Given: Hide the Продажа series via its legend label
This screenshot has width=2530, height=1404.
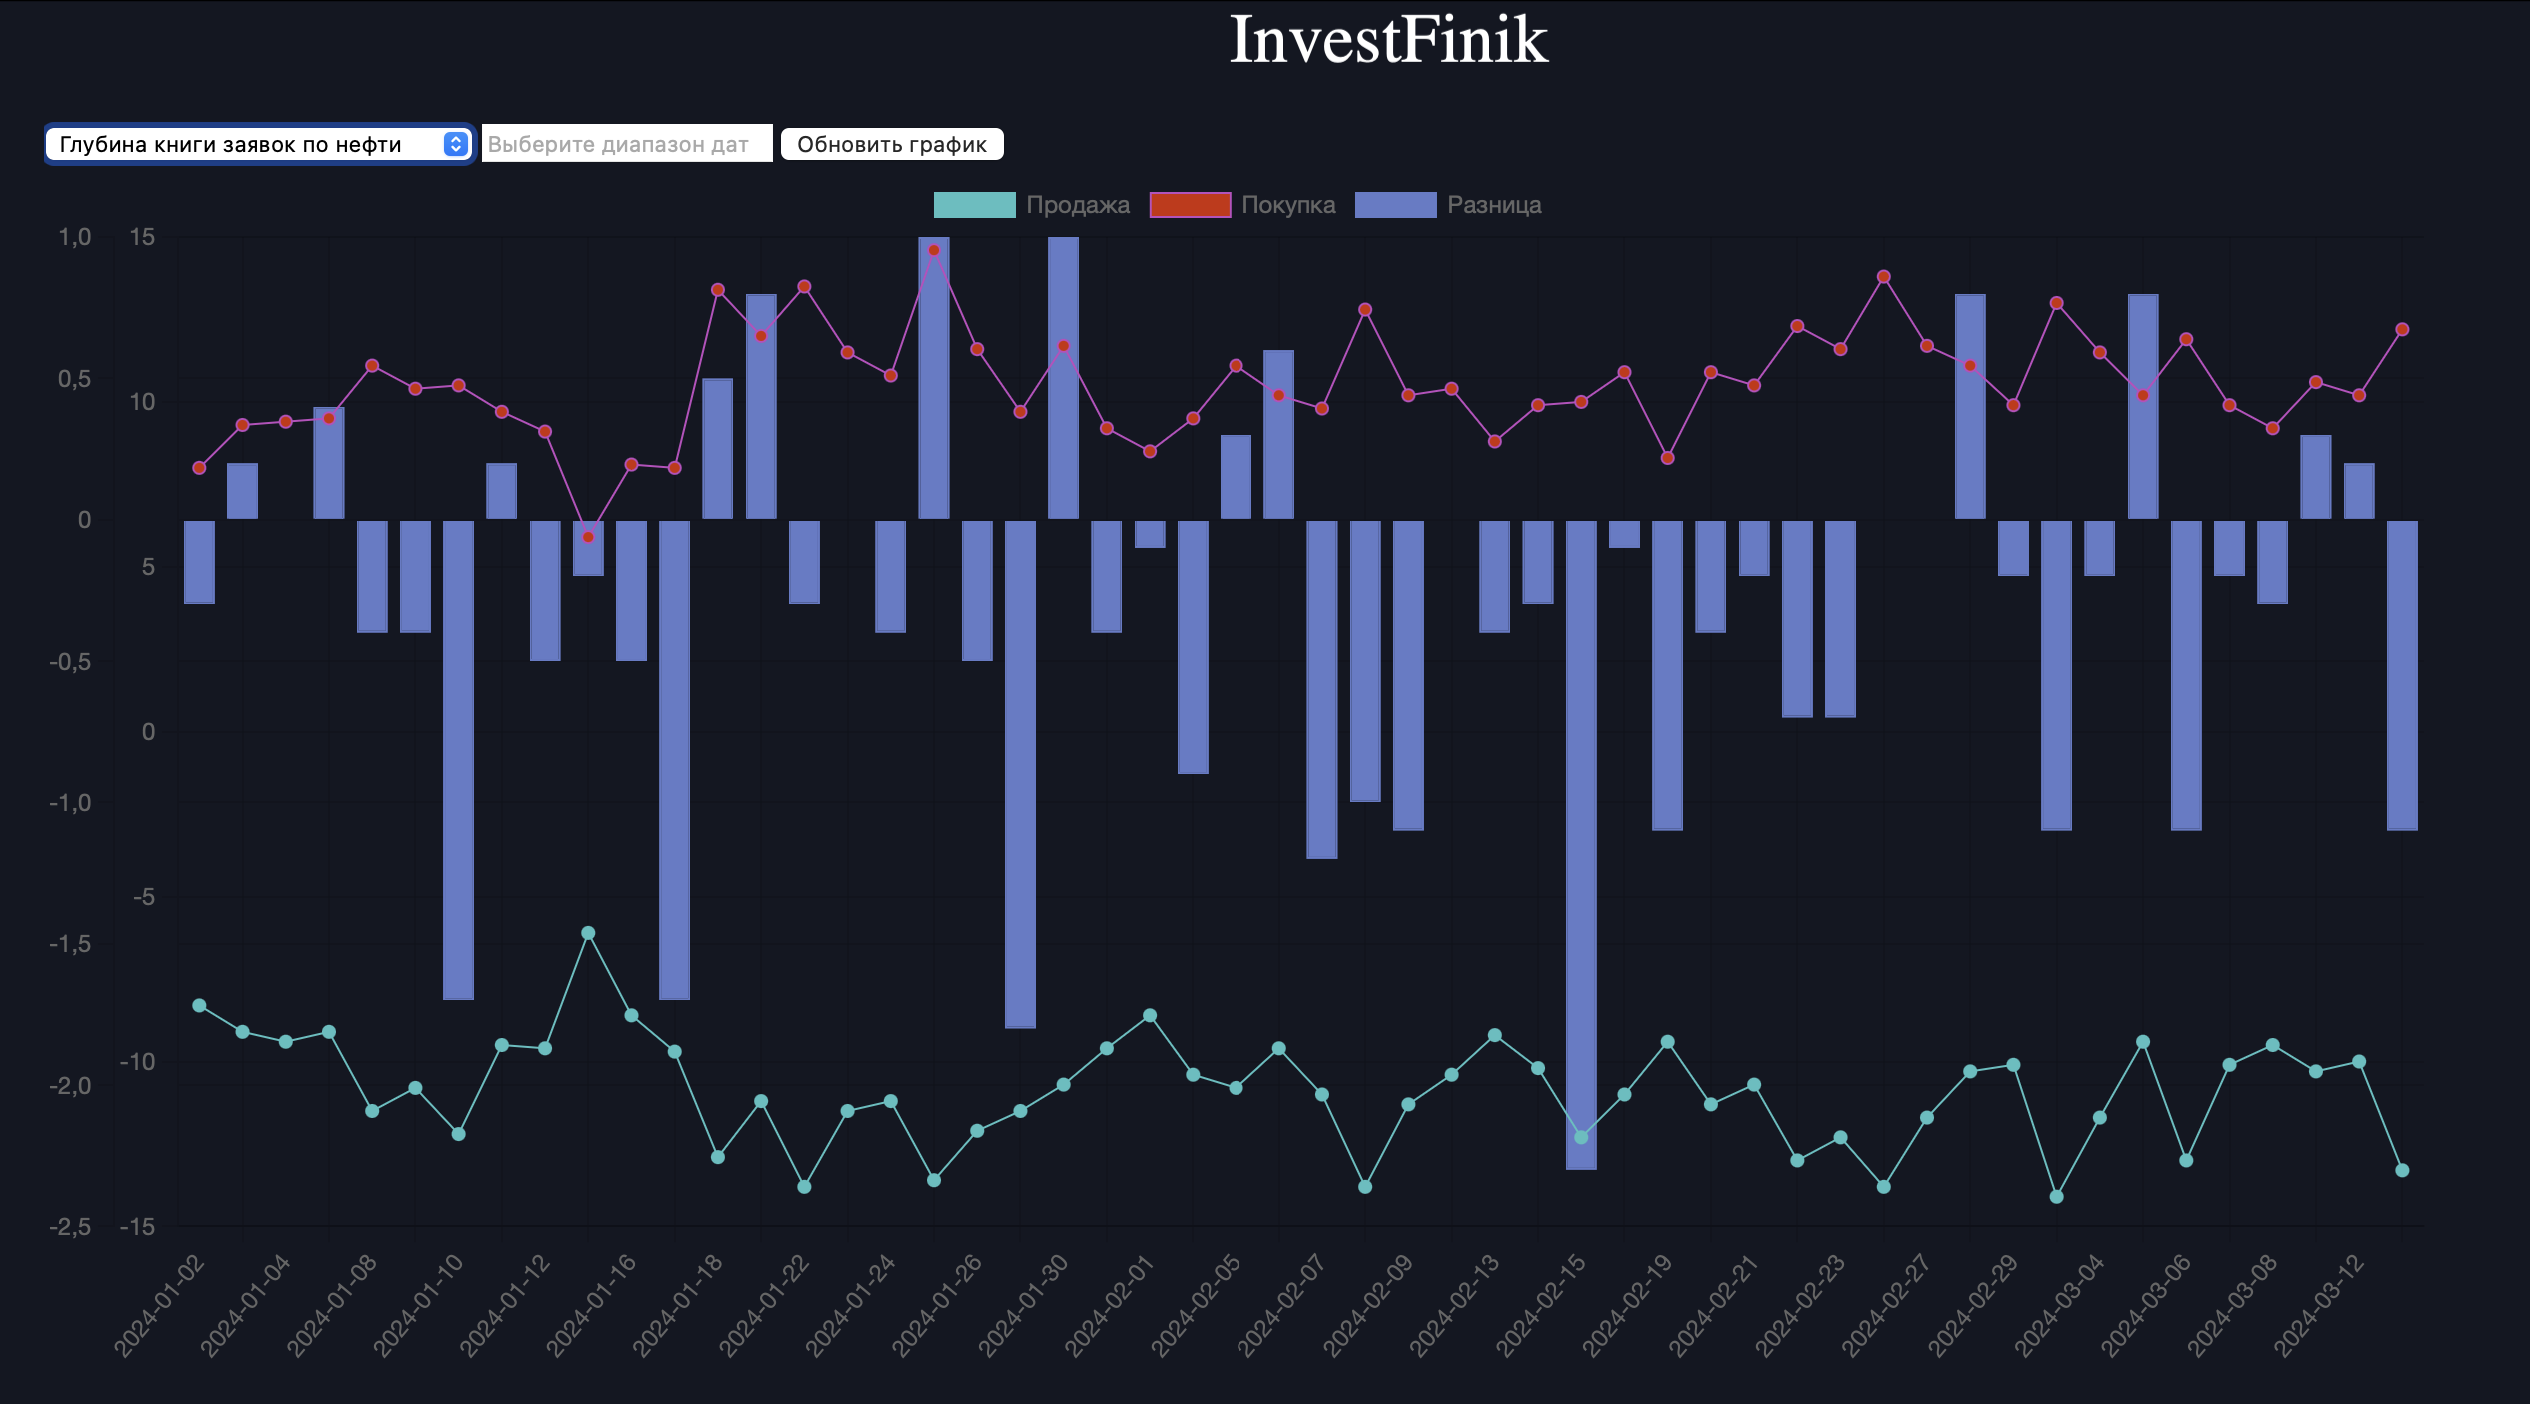Looking at the screenshot, I should pos(1078,205).
